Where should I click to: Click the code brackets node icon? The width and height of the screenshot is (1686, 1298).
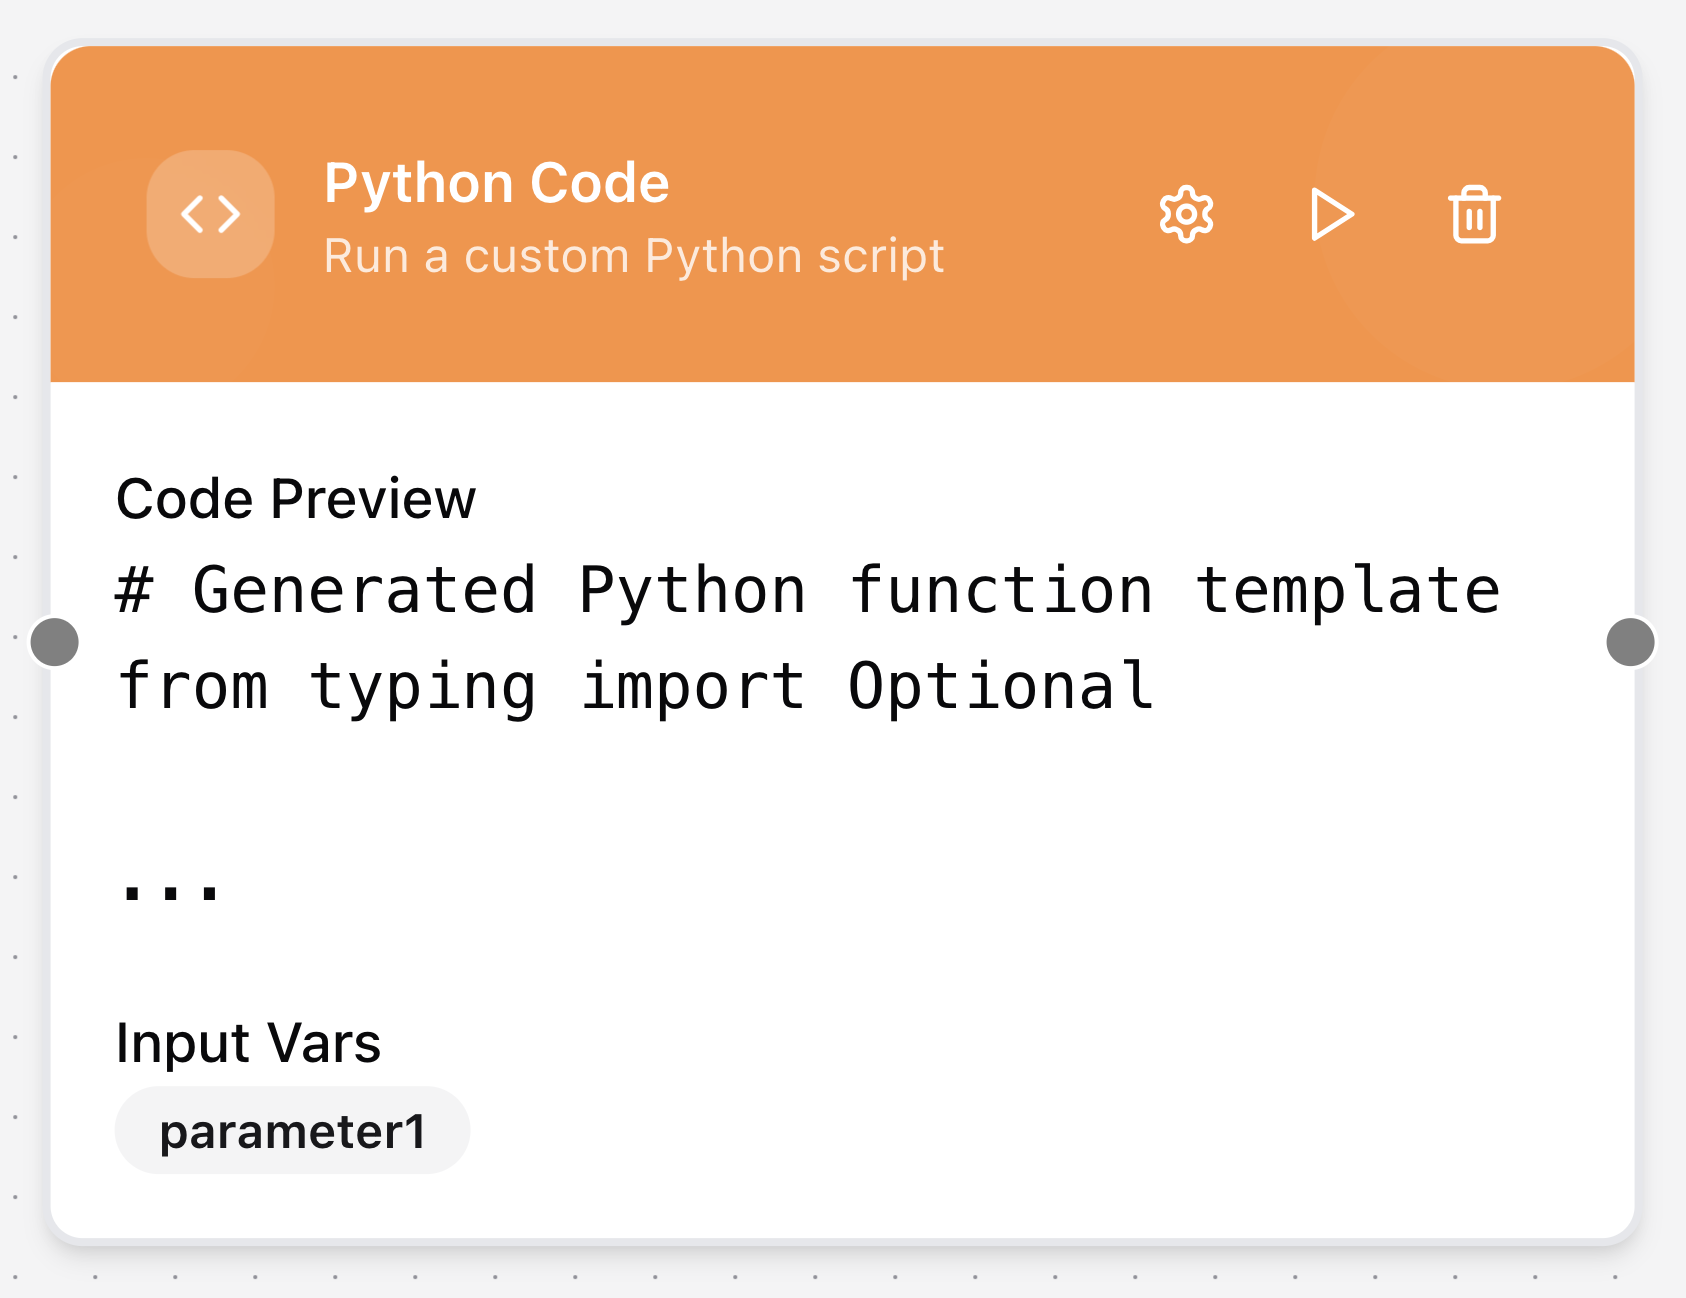[x=210, y=214]
